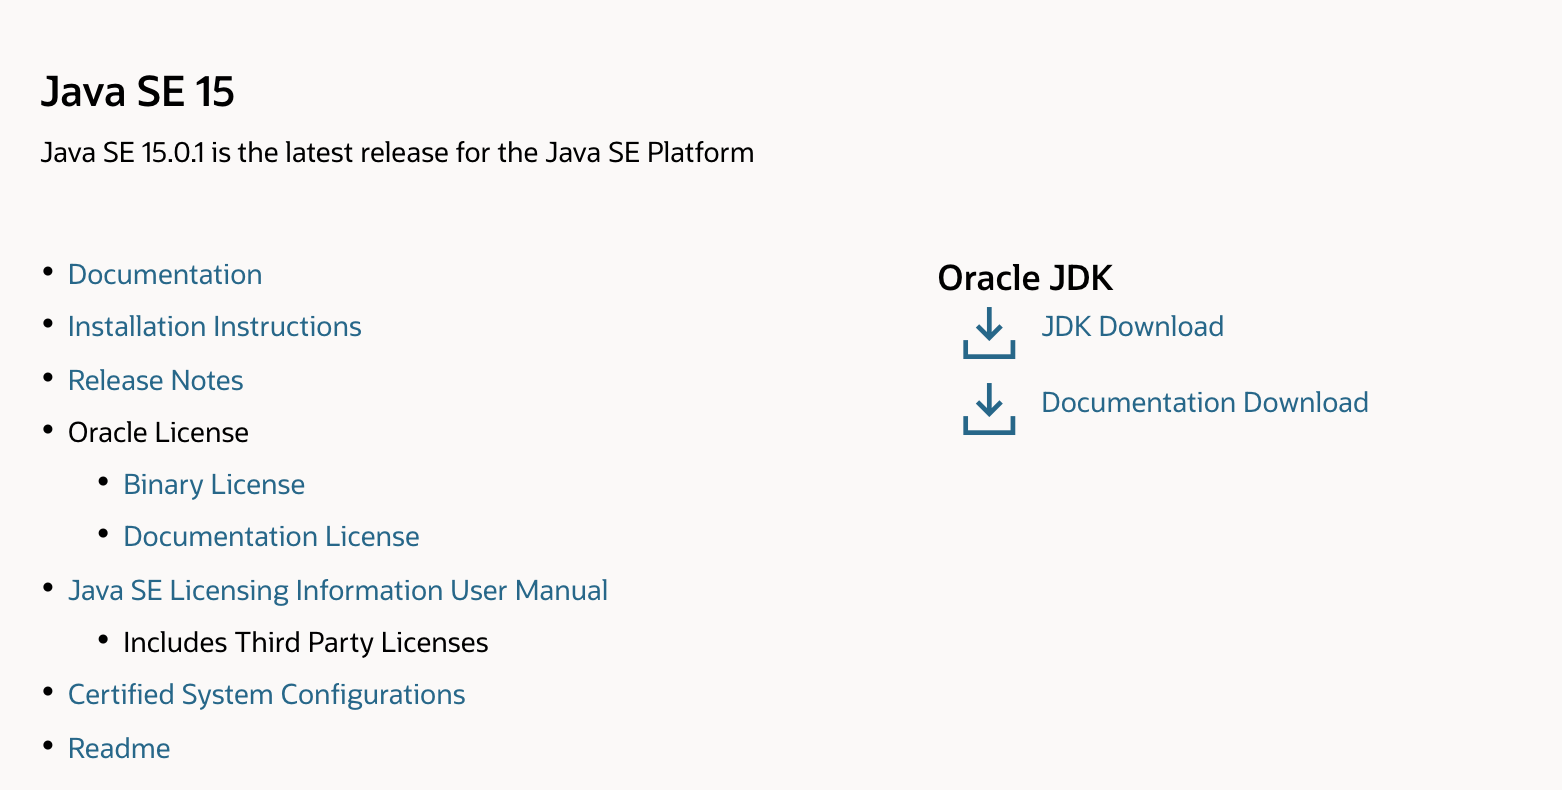Click the download icon beside JDK Download

(x=989, y=333)
